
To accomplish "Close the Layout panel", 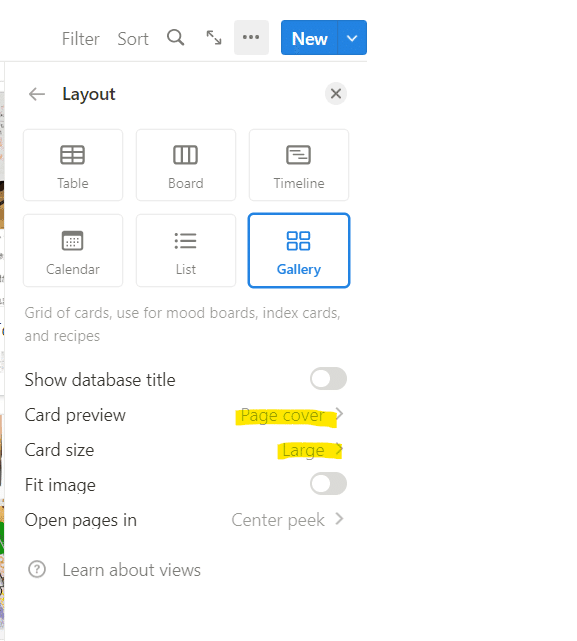I will tap(336, 94).
